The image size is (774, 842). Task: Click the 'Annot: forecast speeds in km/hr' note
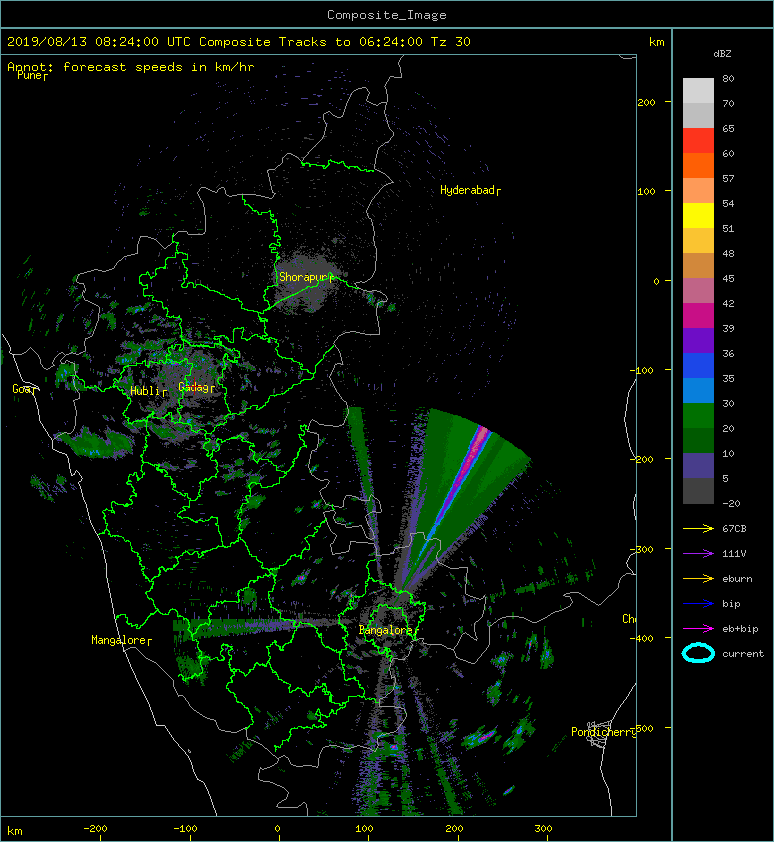pyautogui.click(x=131, y=67)
